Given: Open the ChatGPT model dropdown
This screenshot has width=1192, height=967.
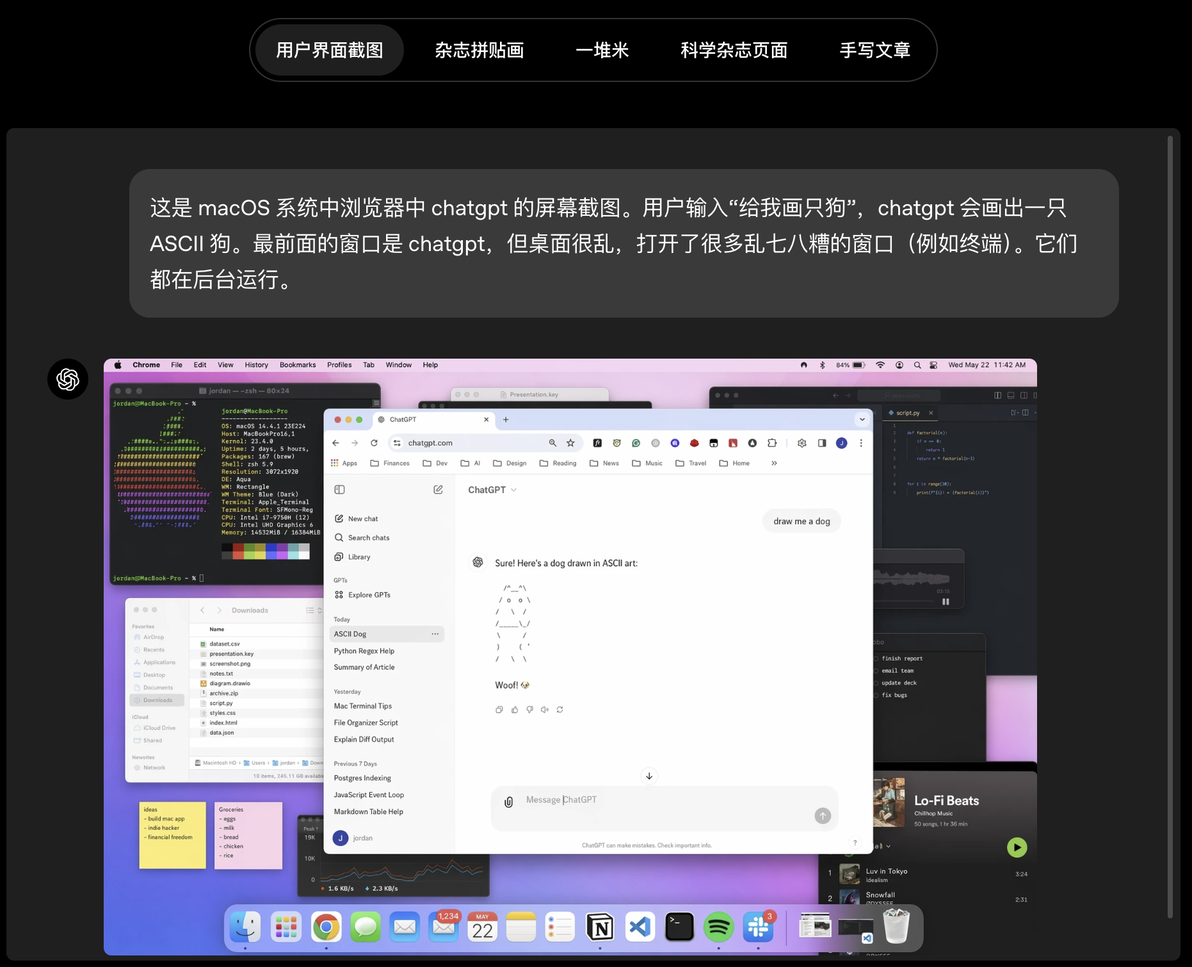Looking at the screenshot, I should 492,490.
